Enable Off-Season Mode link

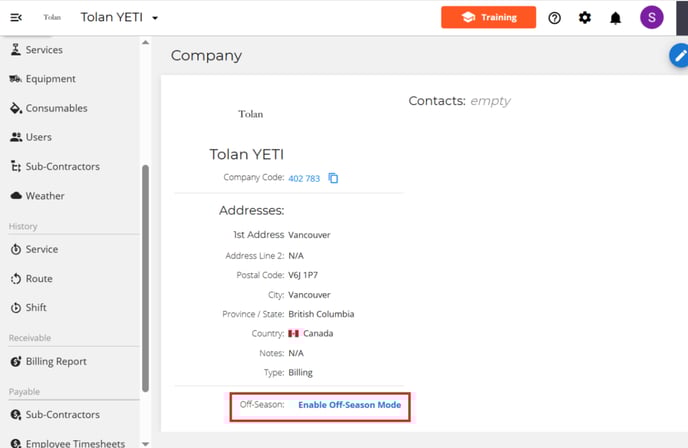click(349, 405)
